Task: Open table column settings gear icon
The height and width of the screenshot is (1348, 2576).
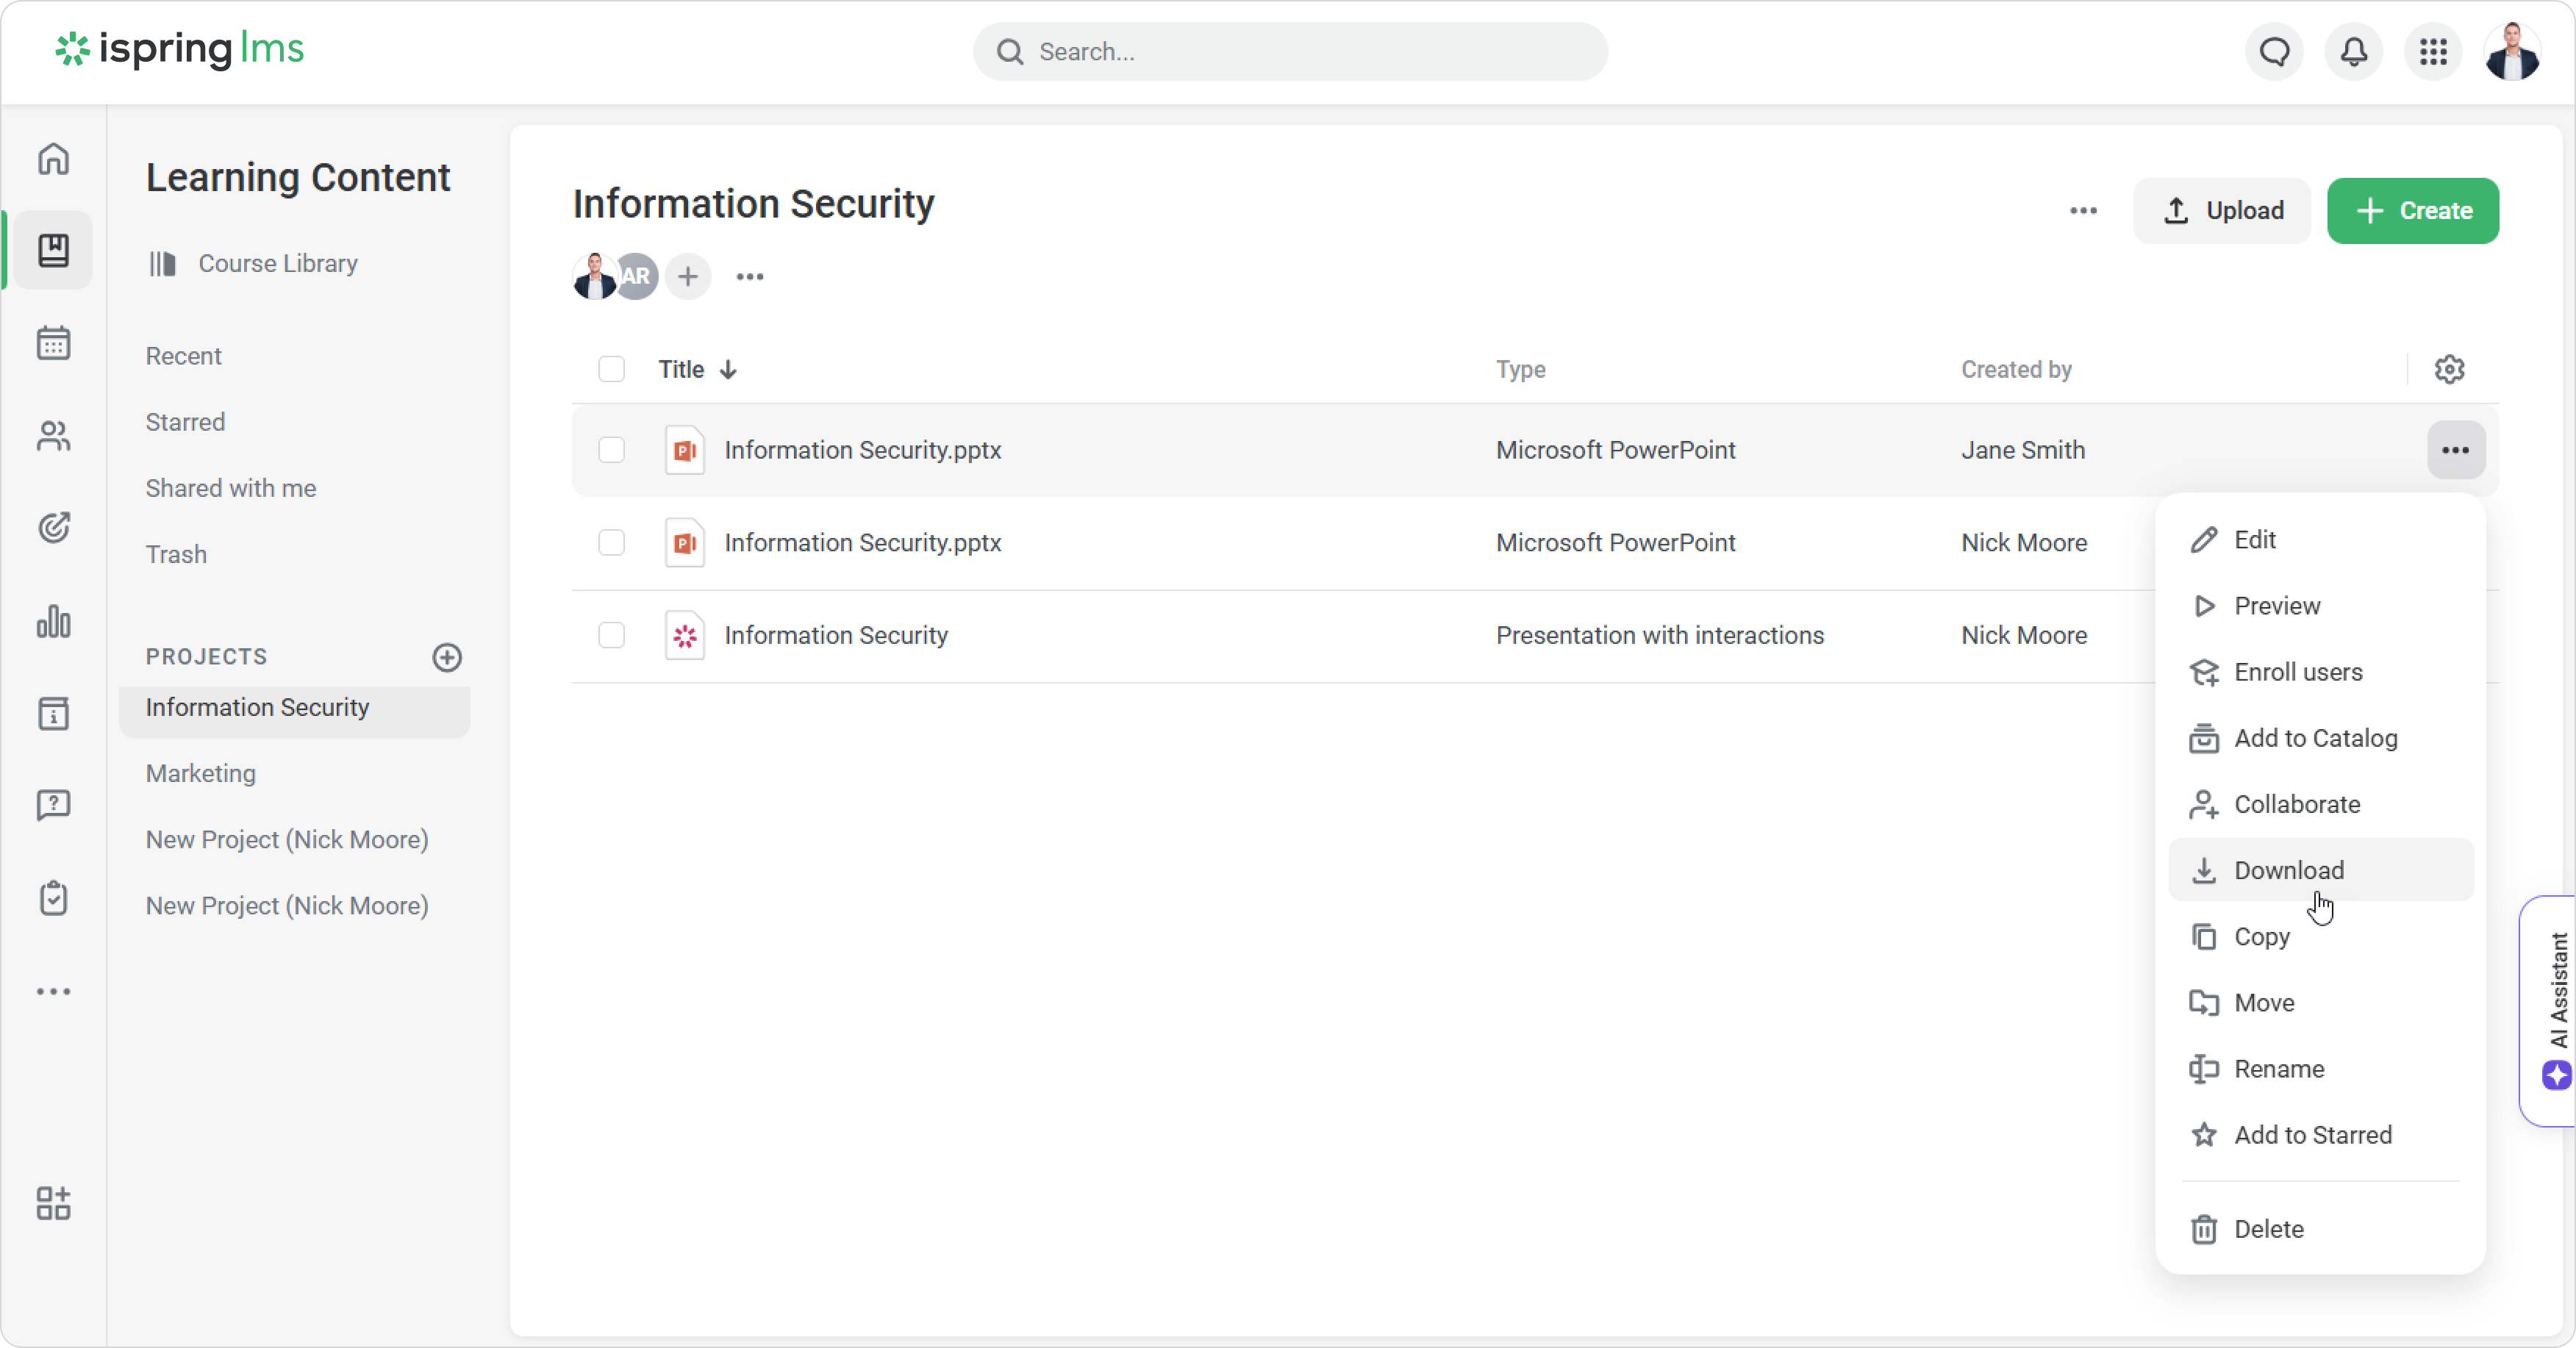Action: [2449, 369]
